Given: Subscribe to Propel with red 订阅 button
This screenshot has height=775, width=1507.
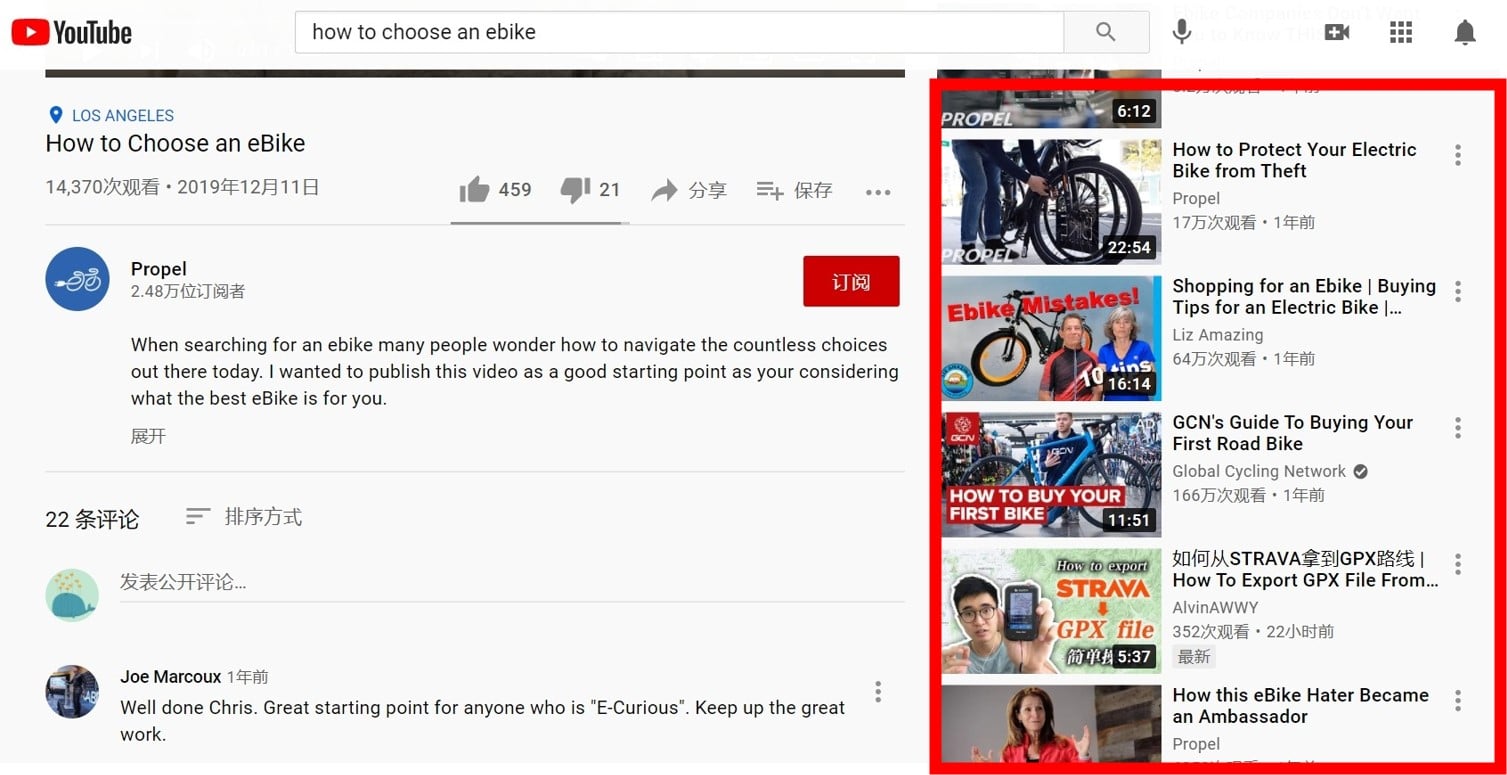Looking at the screenshot, I should [850, 282].
